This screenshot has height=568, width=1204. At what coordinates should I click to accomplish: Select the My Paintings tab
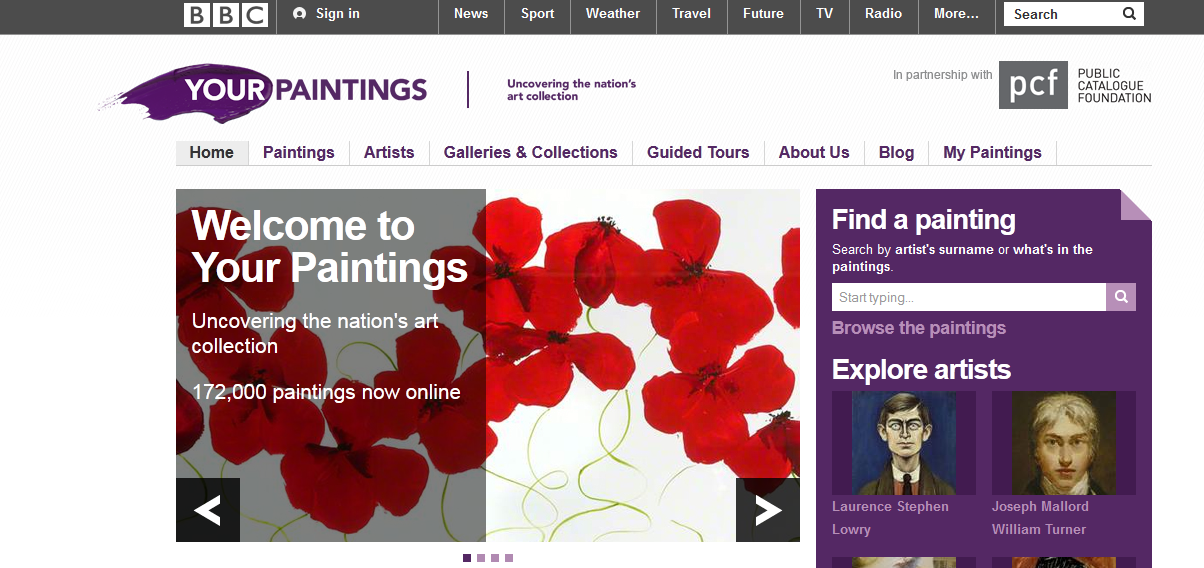[993, 153]
